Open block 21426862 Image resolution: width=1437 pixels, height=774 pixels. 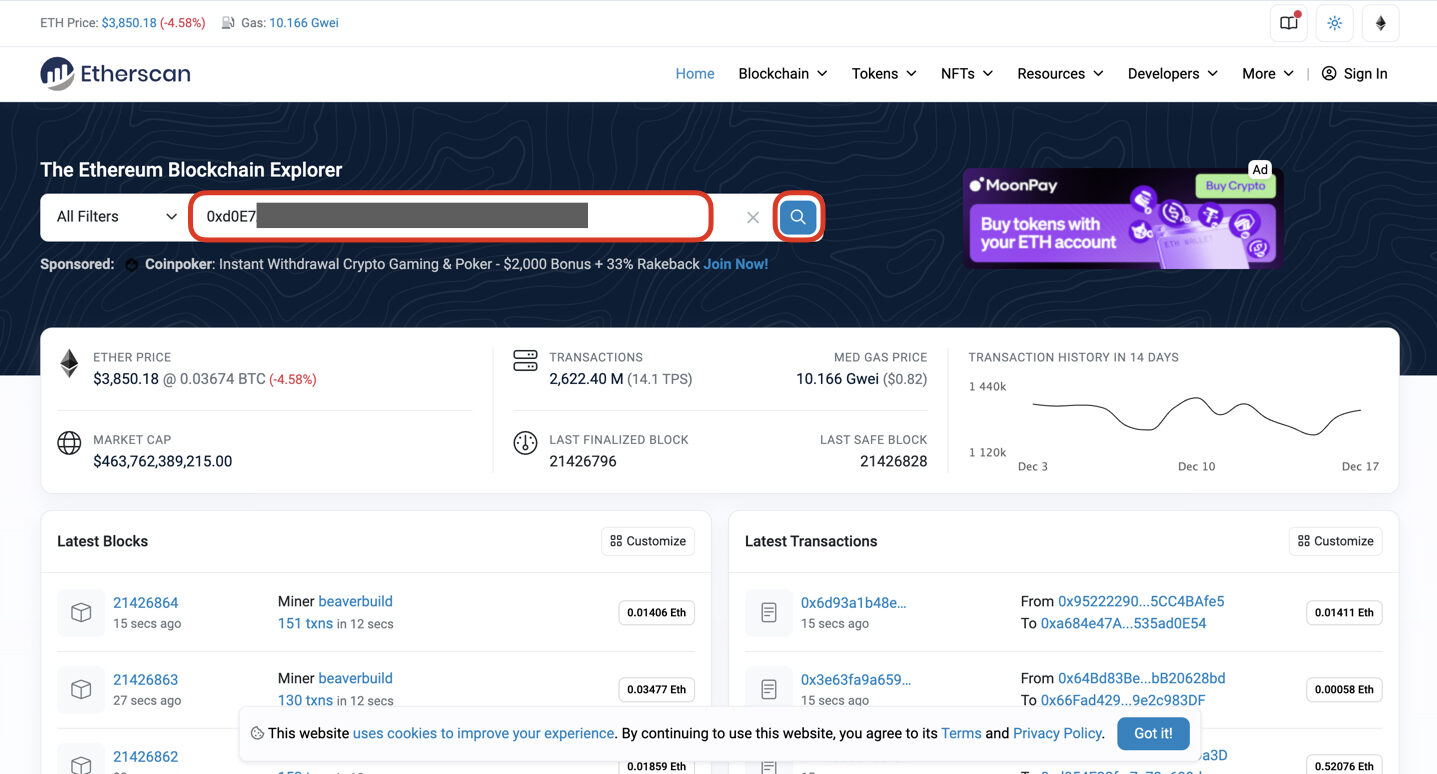pyautogui.click(x=146, y=757)
